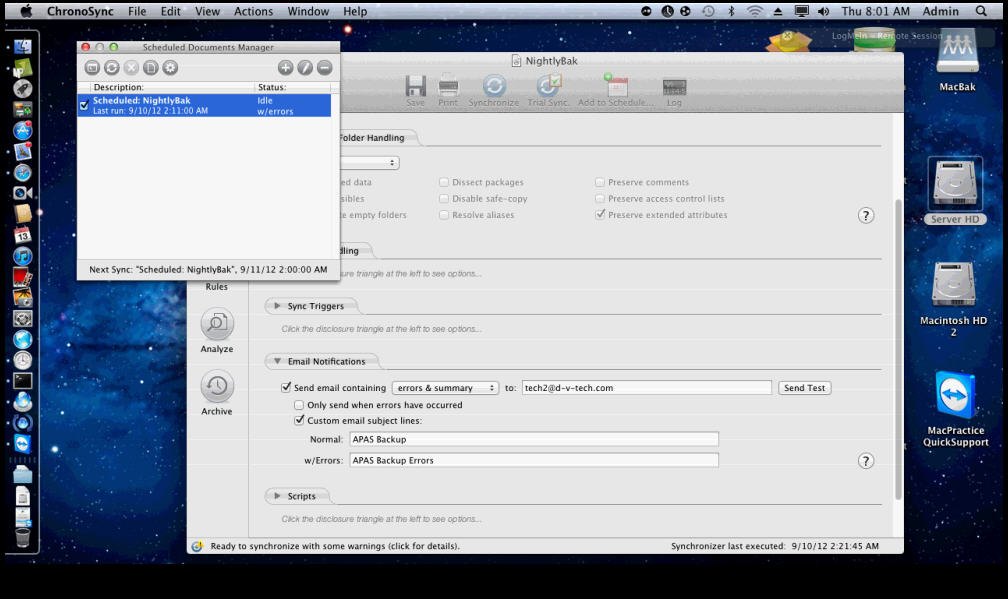This screenshot has height=599, width=1008.
Task: Open the File menu
Action: click(137, 11)
